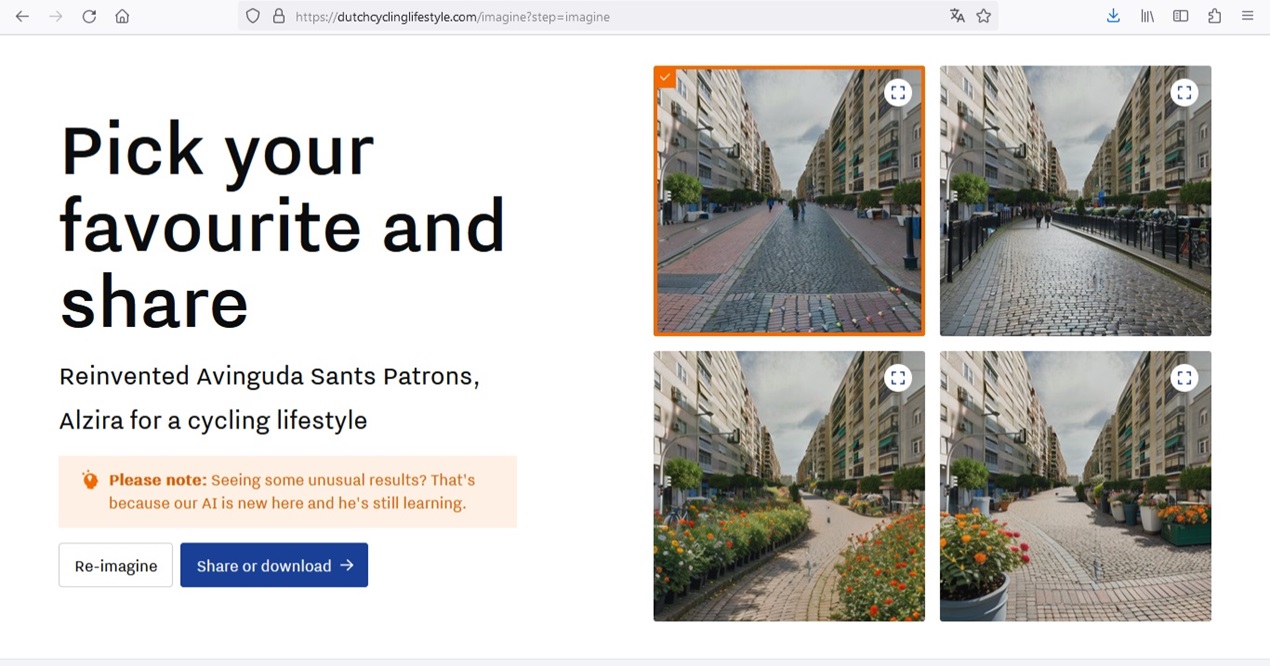Open the extensions puzzle icon
1270x666 pixels.
tap(1214, 16)
